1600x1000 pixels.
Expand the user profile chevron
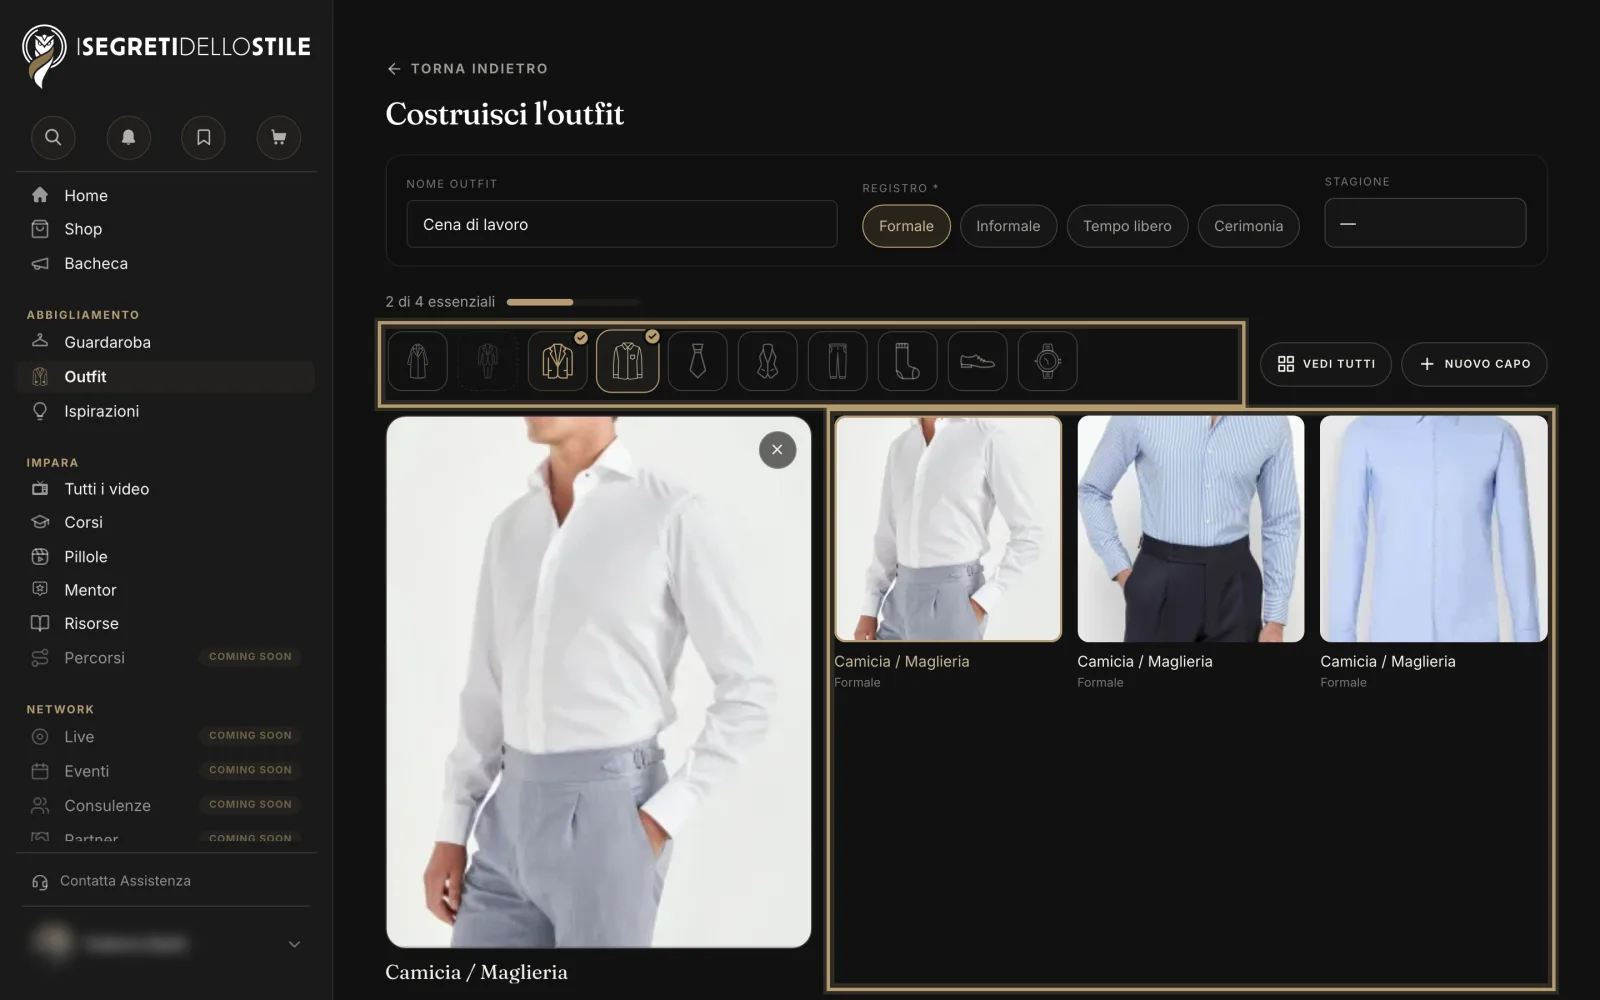(x=294, y=944)
